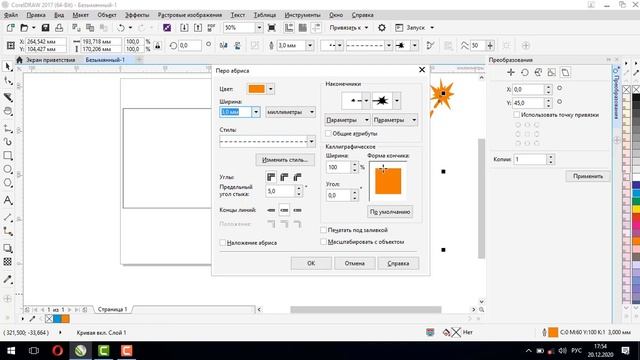Select the Shape edit tool
This screenshot has height=360, width=640.
pyautogui.click(x=8, y=81)
